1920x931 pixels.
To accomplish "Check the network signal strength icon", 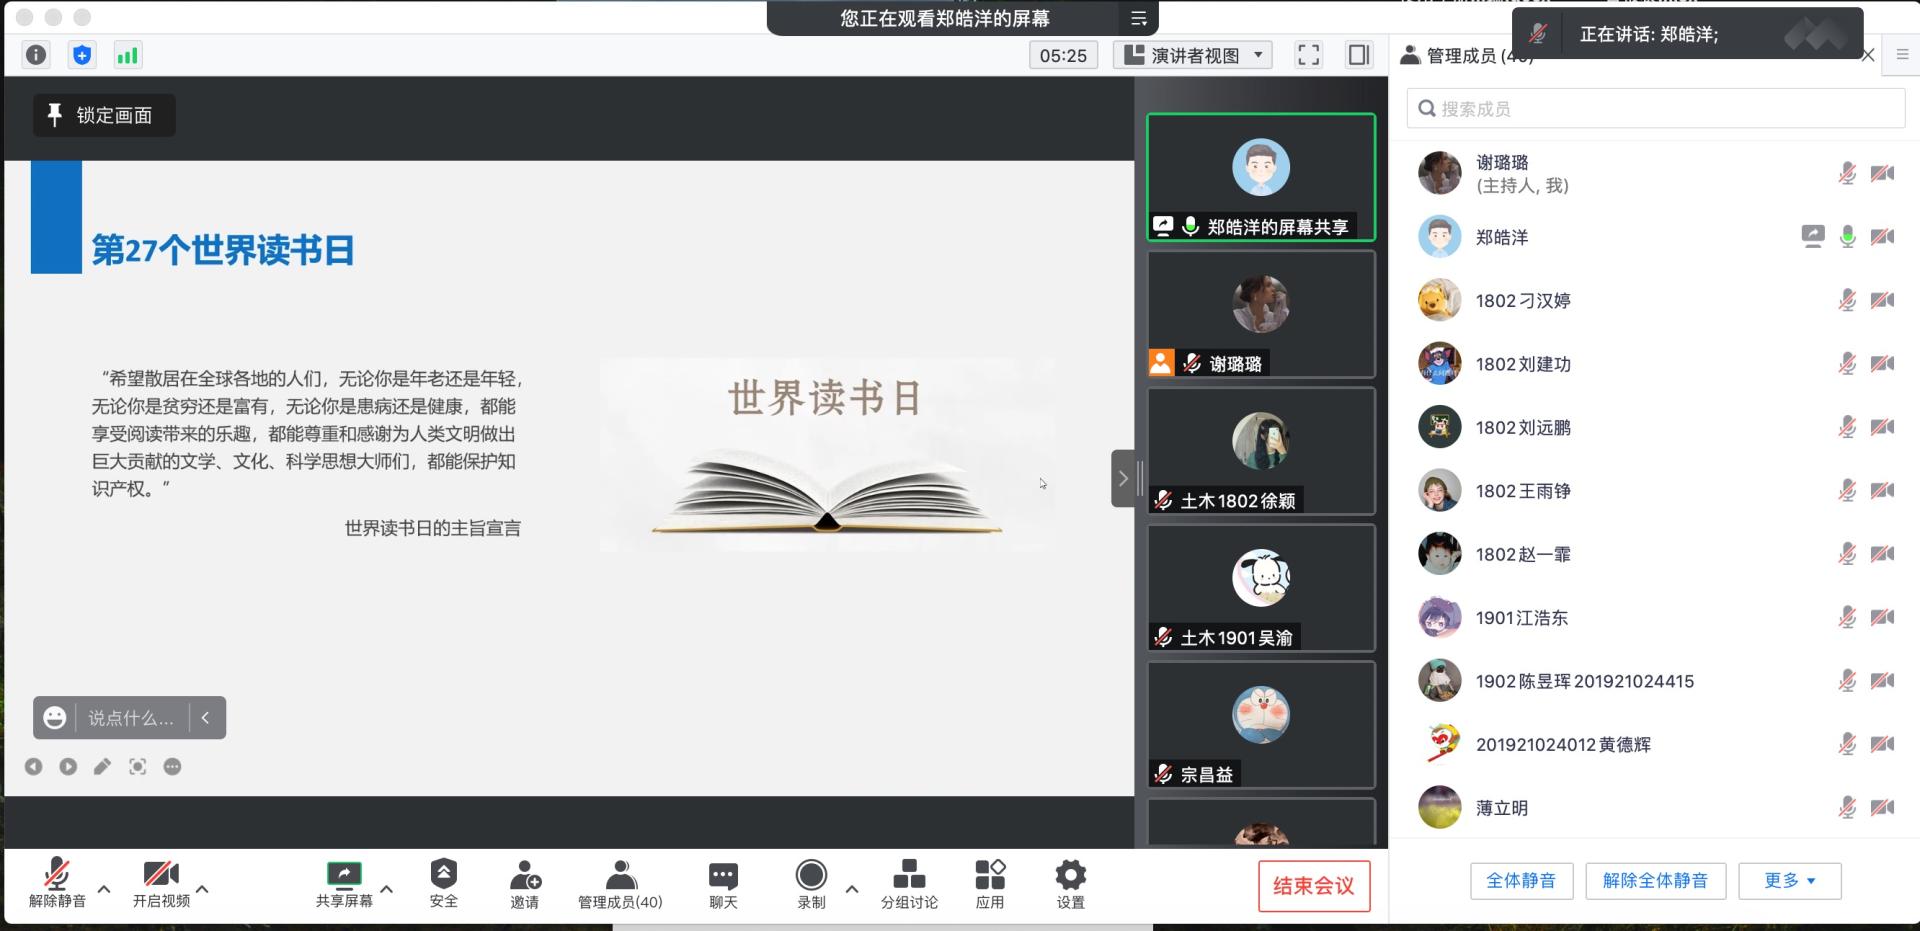I will (x=127, y=55).
